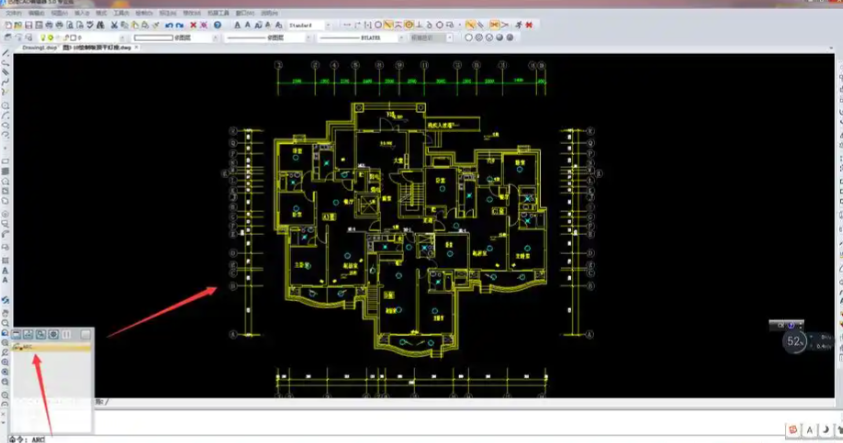Image resolution: width=843 pixels, height=443 pixels.
Task: Click the orange target snap icon
Action: pos(409,25)
